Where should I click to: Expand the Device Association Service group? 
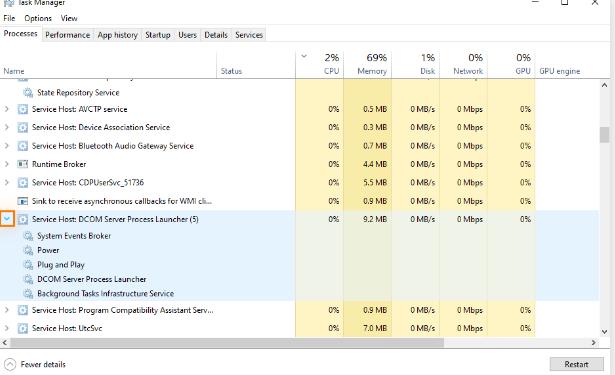tap(7, 127)
